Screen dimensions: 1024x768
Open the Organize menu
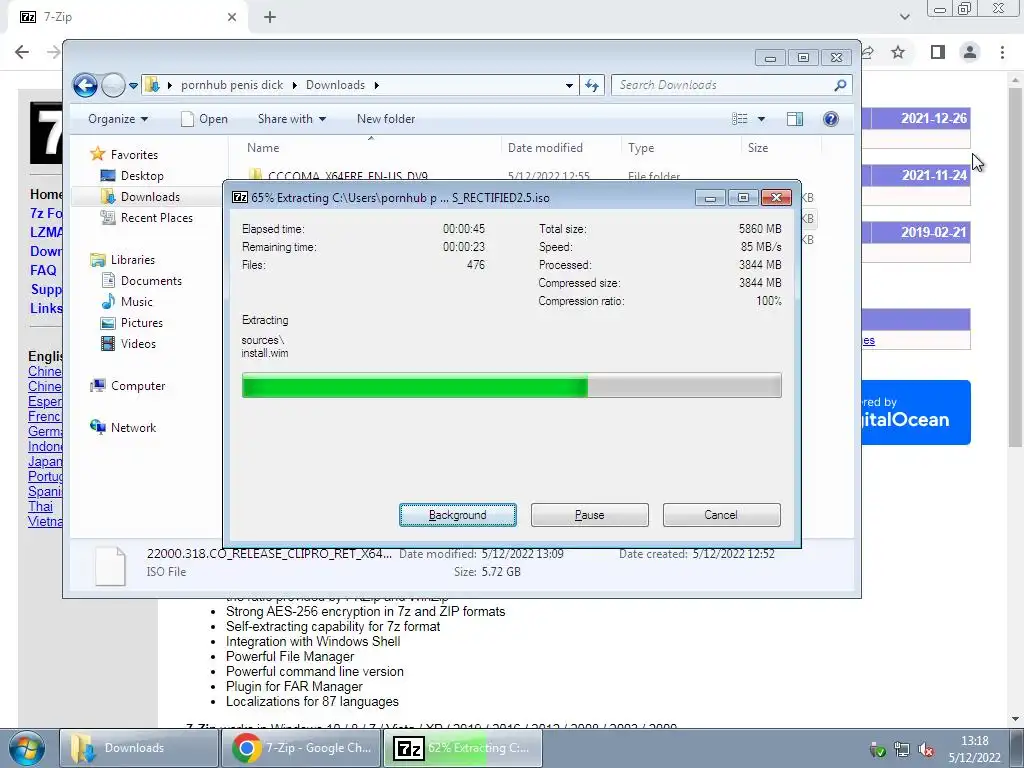tap(118, 119)
